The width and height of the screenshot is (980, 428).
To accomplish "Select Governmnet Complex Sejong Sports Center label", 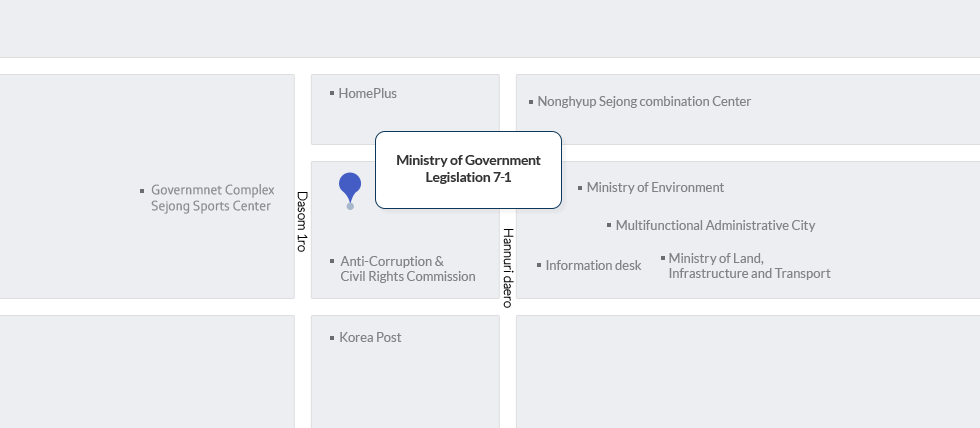I will click(x=212, y=198).
